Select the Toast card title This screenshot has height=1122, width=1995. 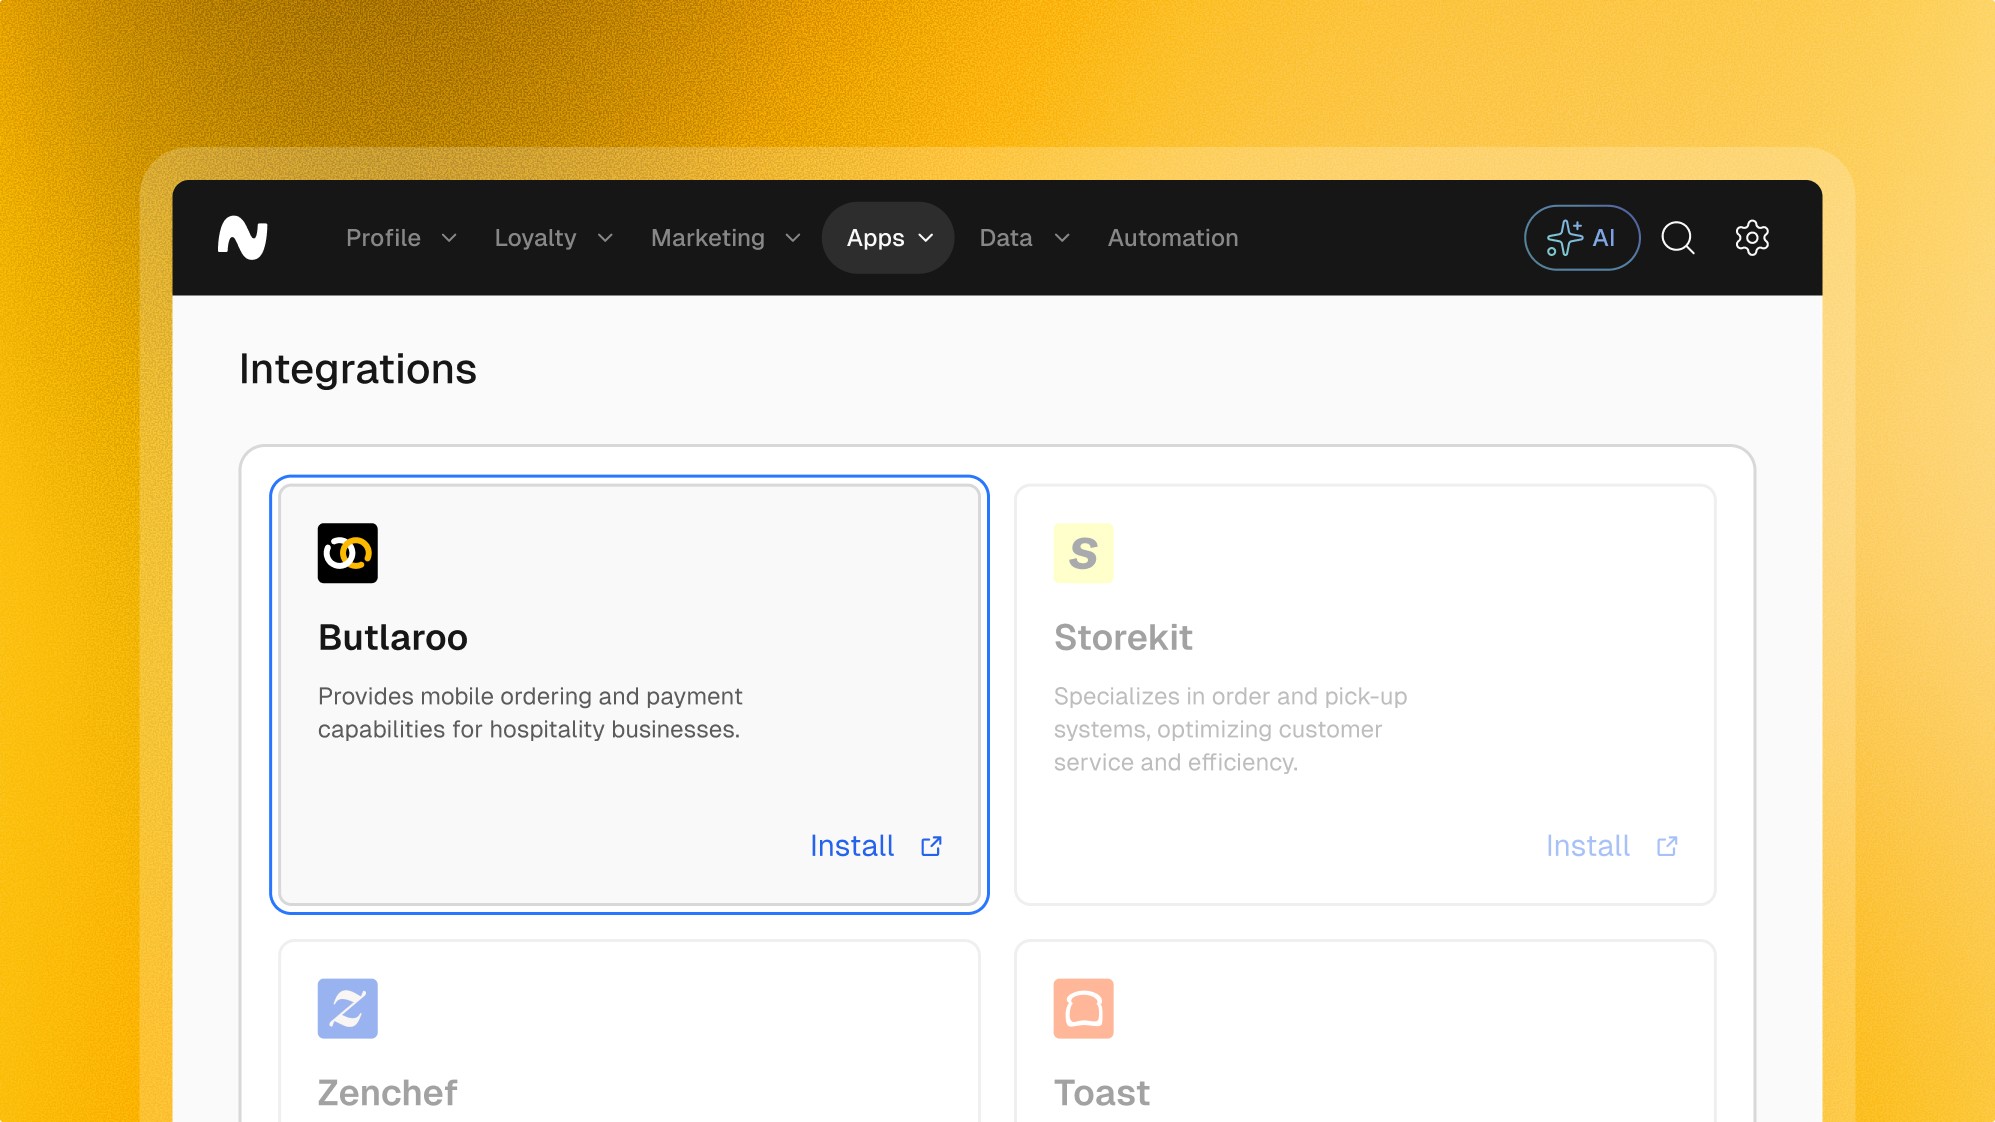pyautogui.click(x=1101, y=1093)
